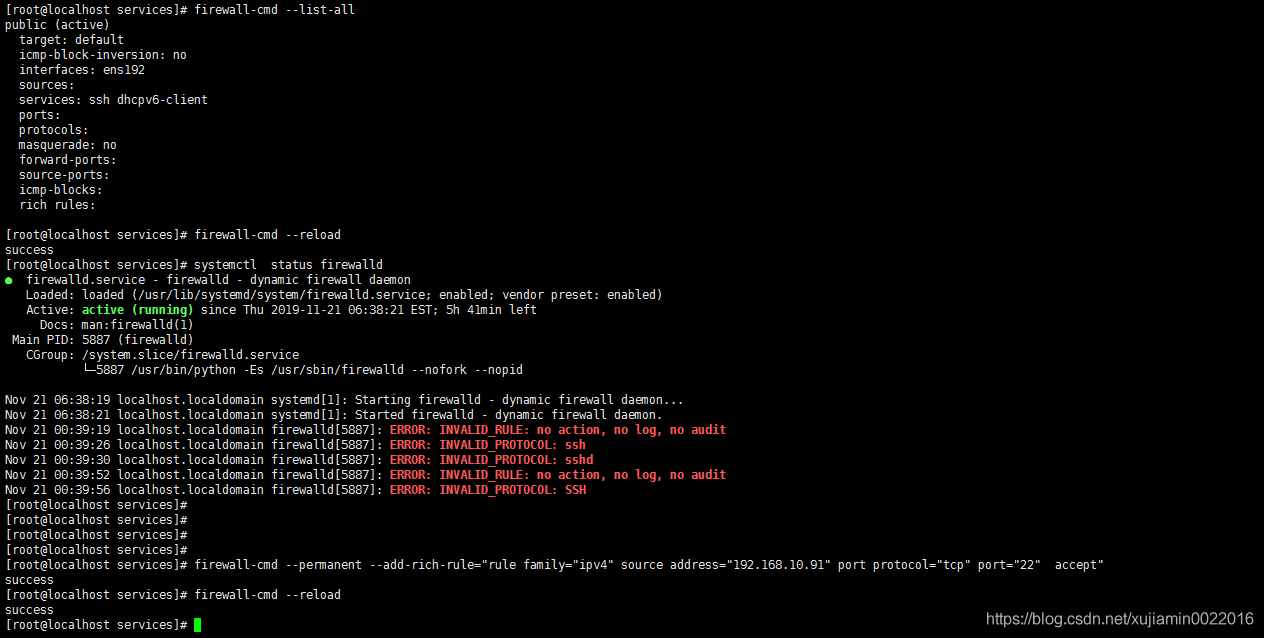Click the first 'INVALID_RULE: no action' error line
1264x638 pixels.
coord(558,430)
